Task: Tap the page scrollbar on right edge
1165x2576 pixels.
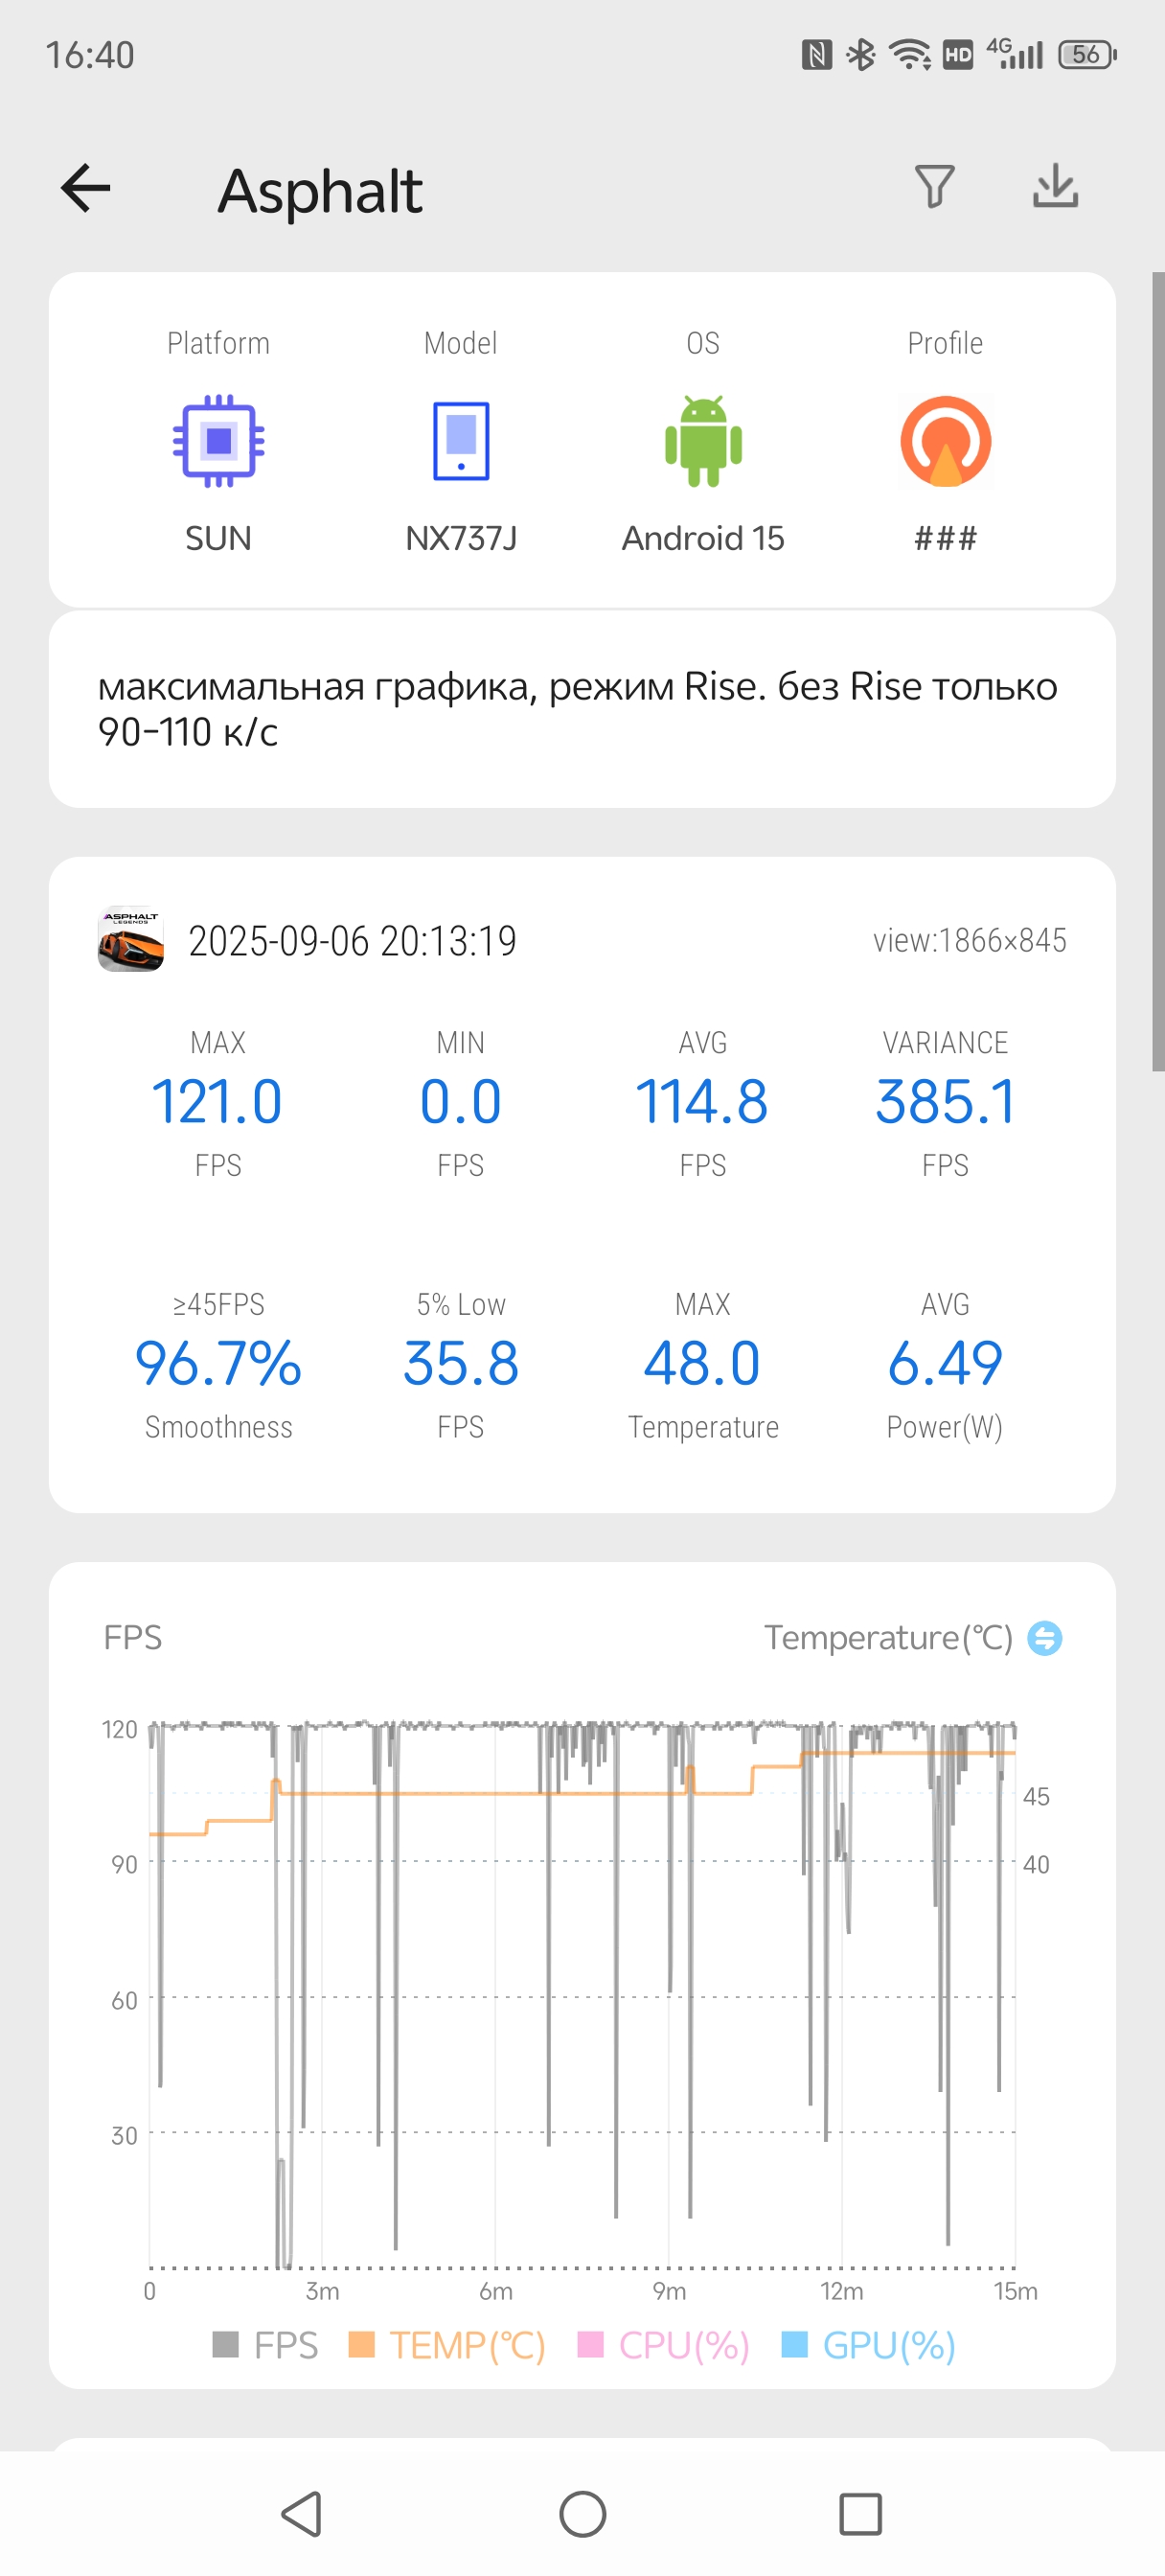Action: [x=1158, y=670]
